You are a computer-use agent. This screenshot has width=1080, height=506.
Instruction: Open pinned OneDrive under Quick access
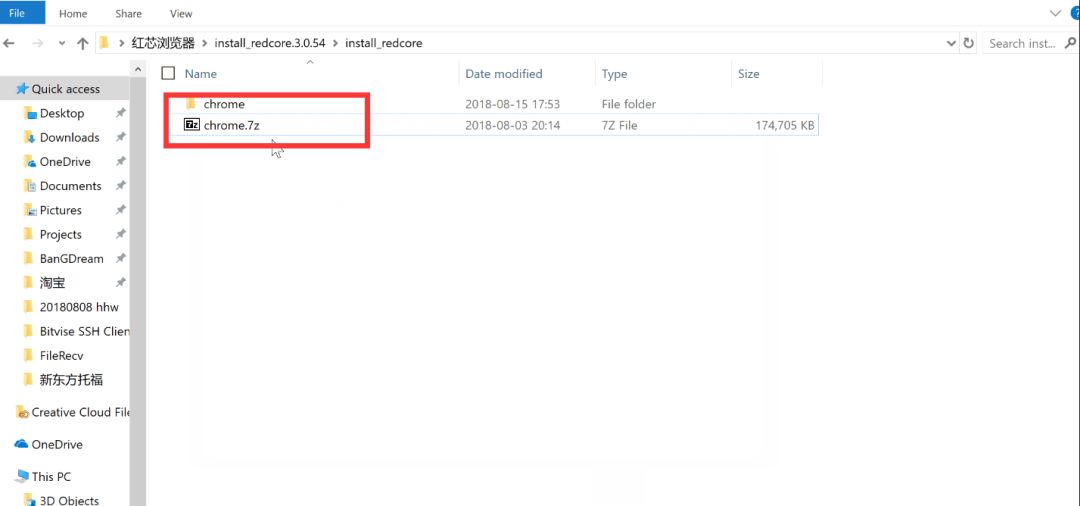65,162
